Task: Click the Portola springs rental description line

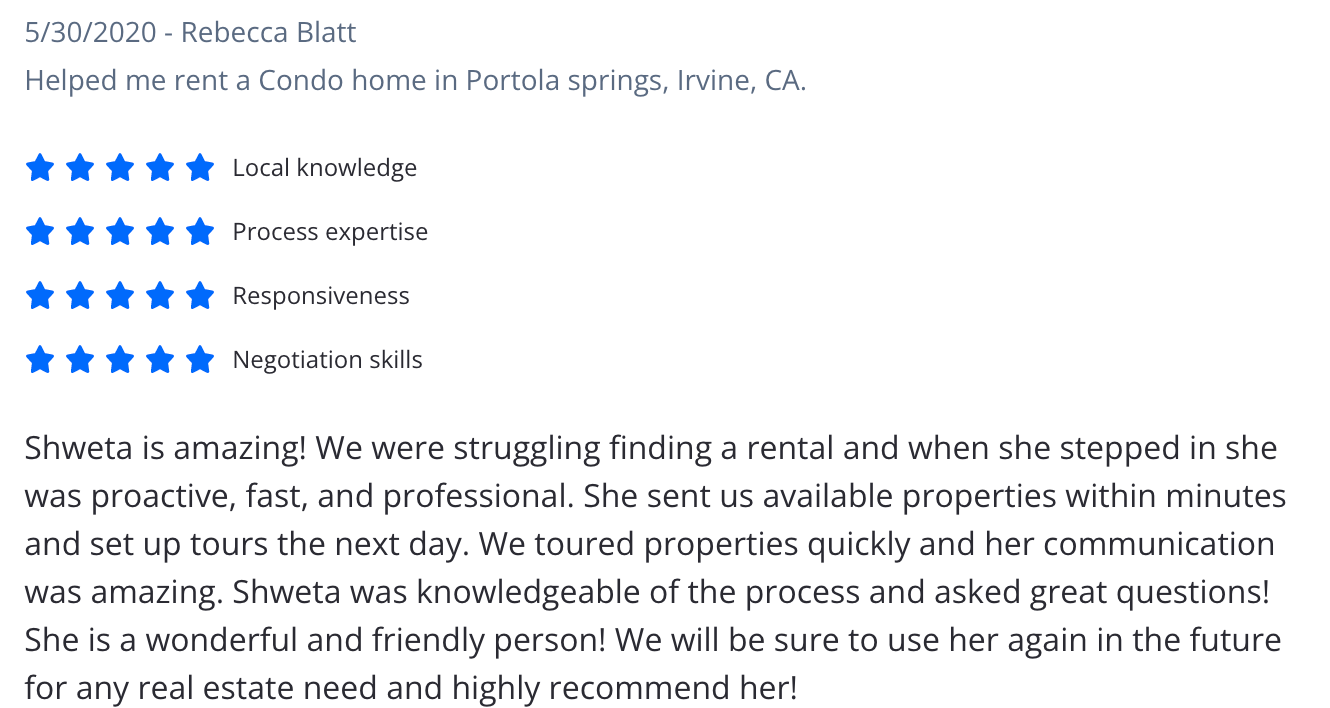Action: click(415, 80)
